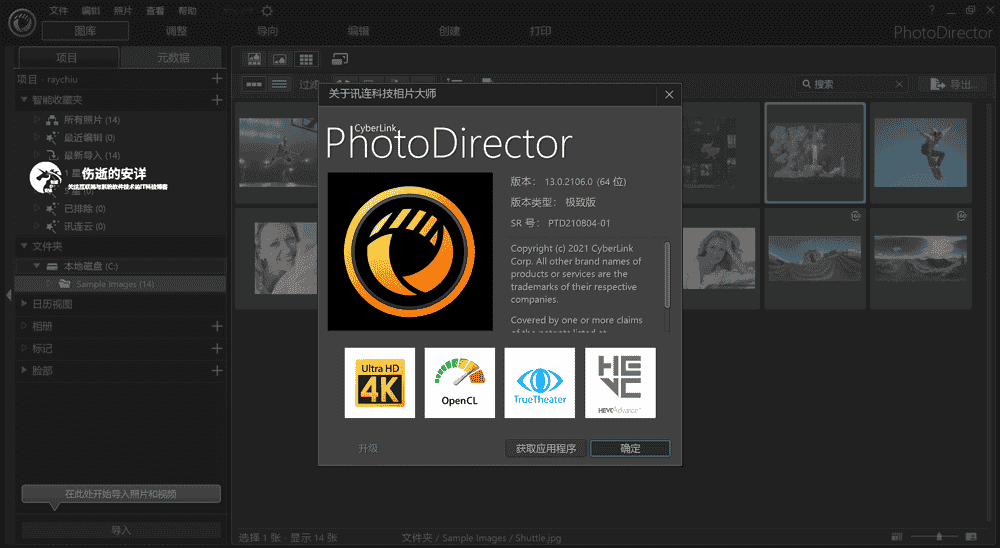Click the 升级 upgrade link
This screenshot has height=548, width=1000.
click(x=368, y=448)
